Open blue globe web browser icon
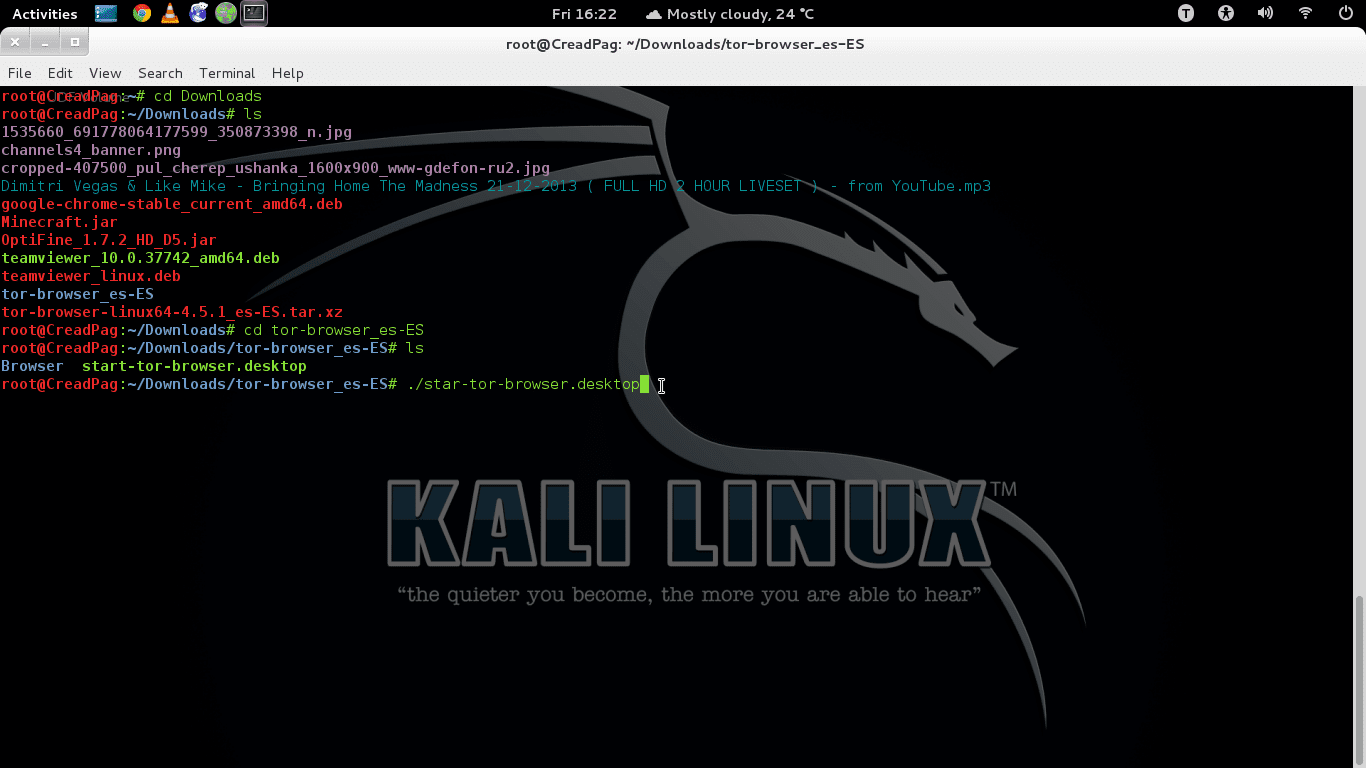Screen dimensions: 1366x768 click(198, 14)
